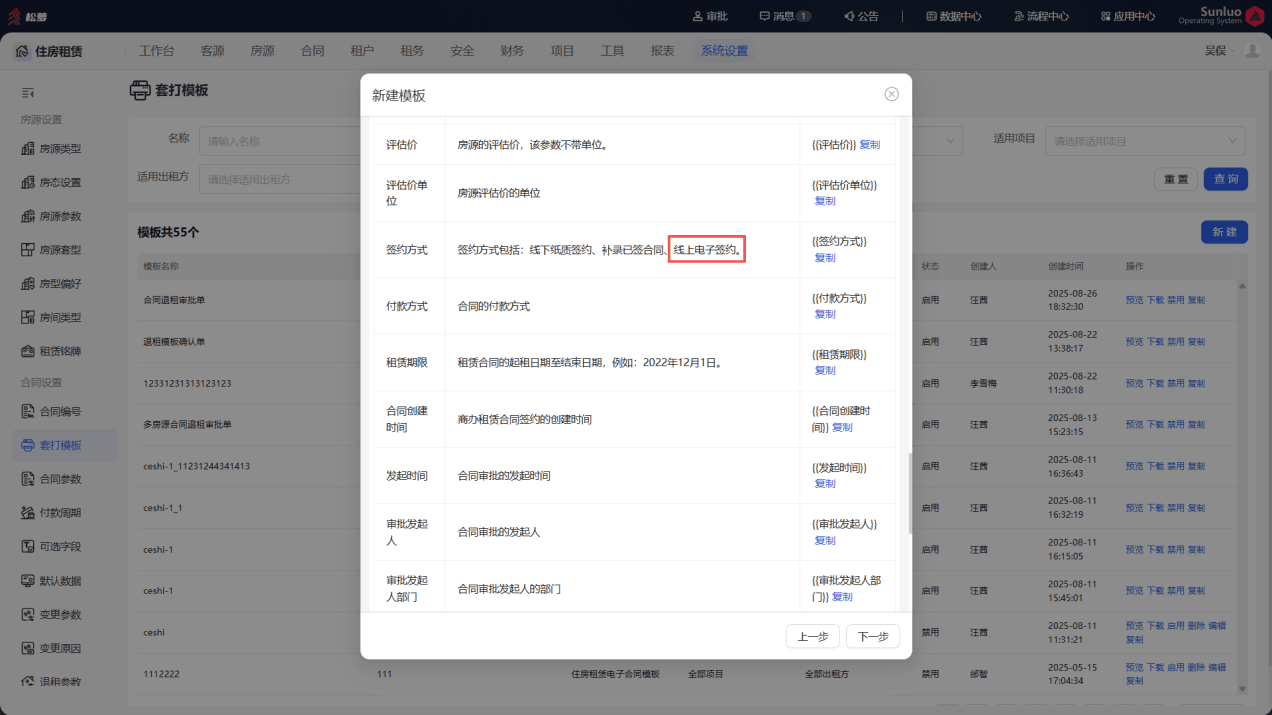
Task: Open 消息 notifications in top bar
Action: [784, 16]
